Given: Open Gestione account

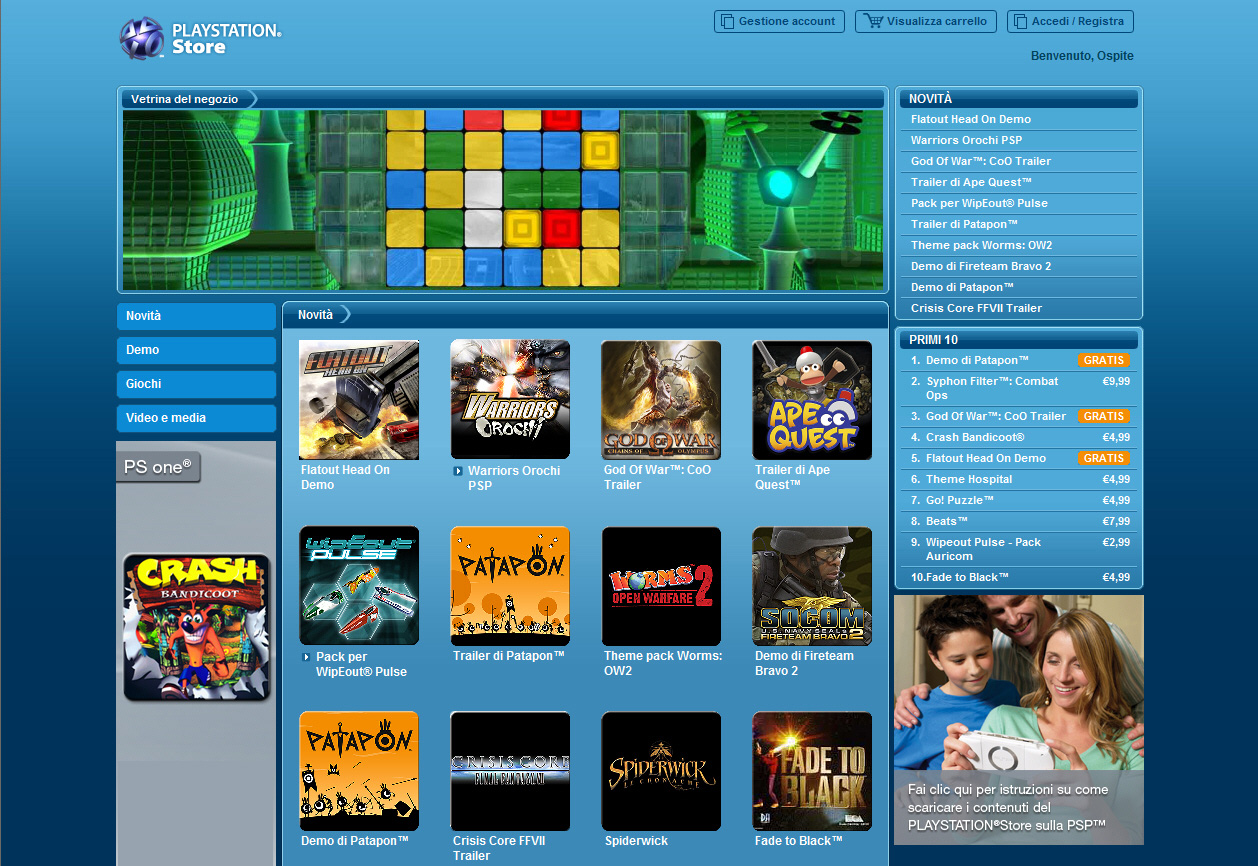Looking at the screenshot, I should 779,21.
